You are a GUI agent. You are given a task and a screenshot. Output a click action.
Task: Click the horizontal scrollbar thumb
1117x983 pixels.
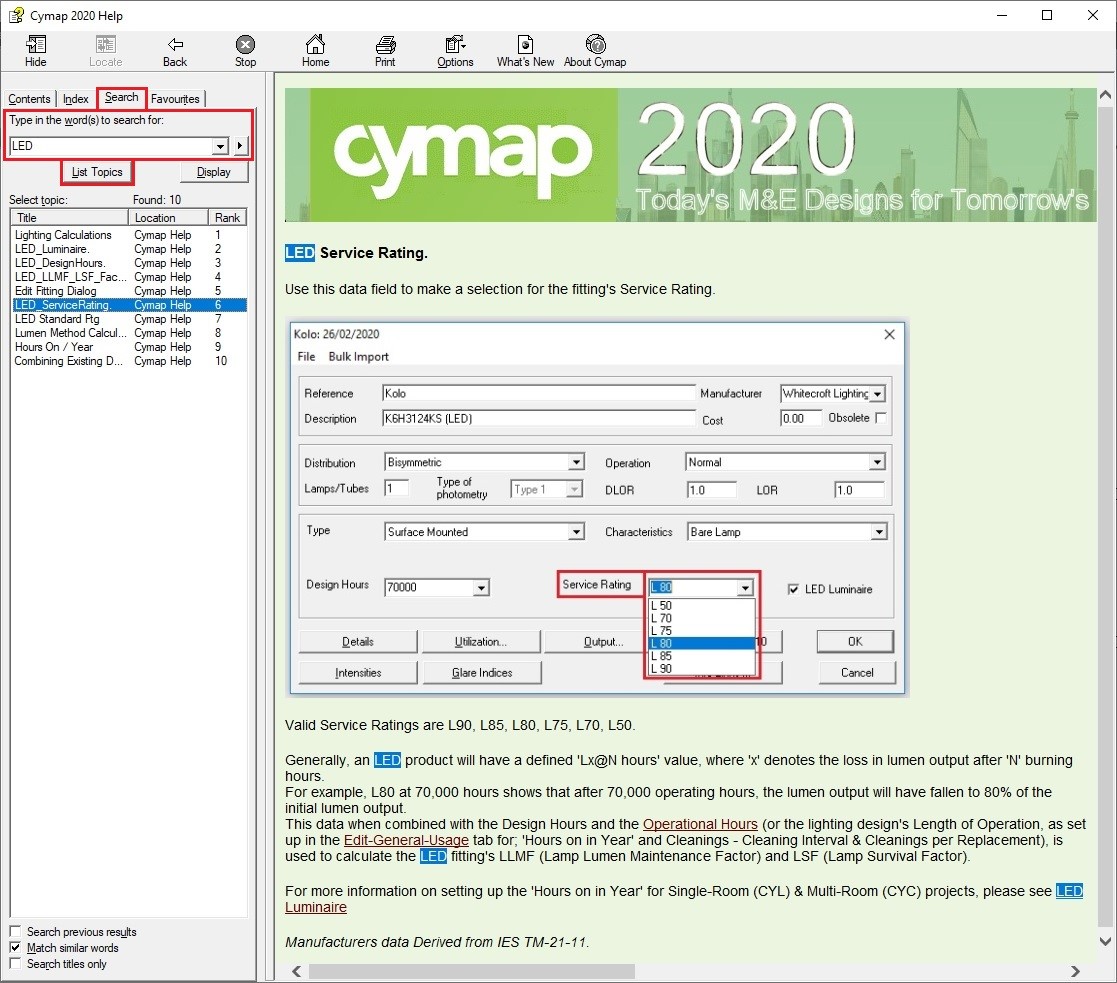(471, 972)
